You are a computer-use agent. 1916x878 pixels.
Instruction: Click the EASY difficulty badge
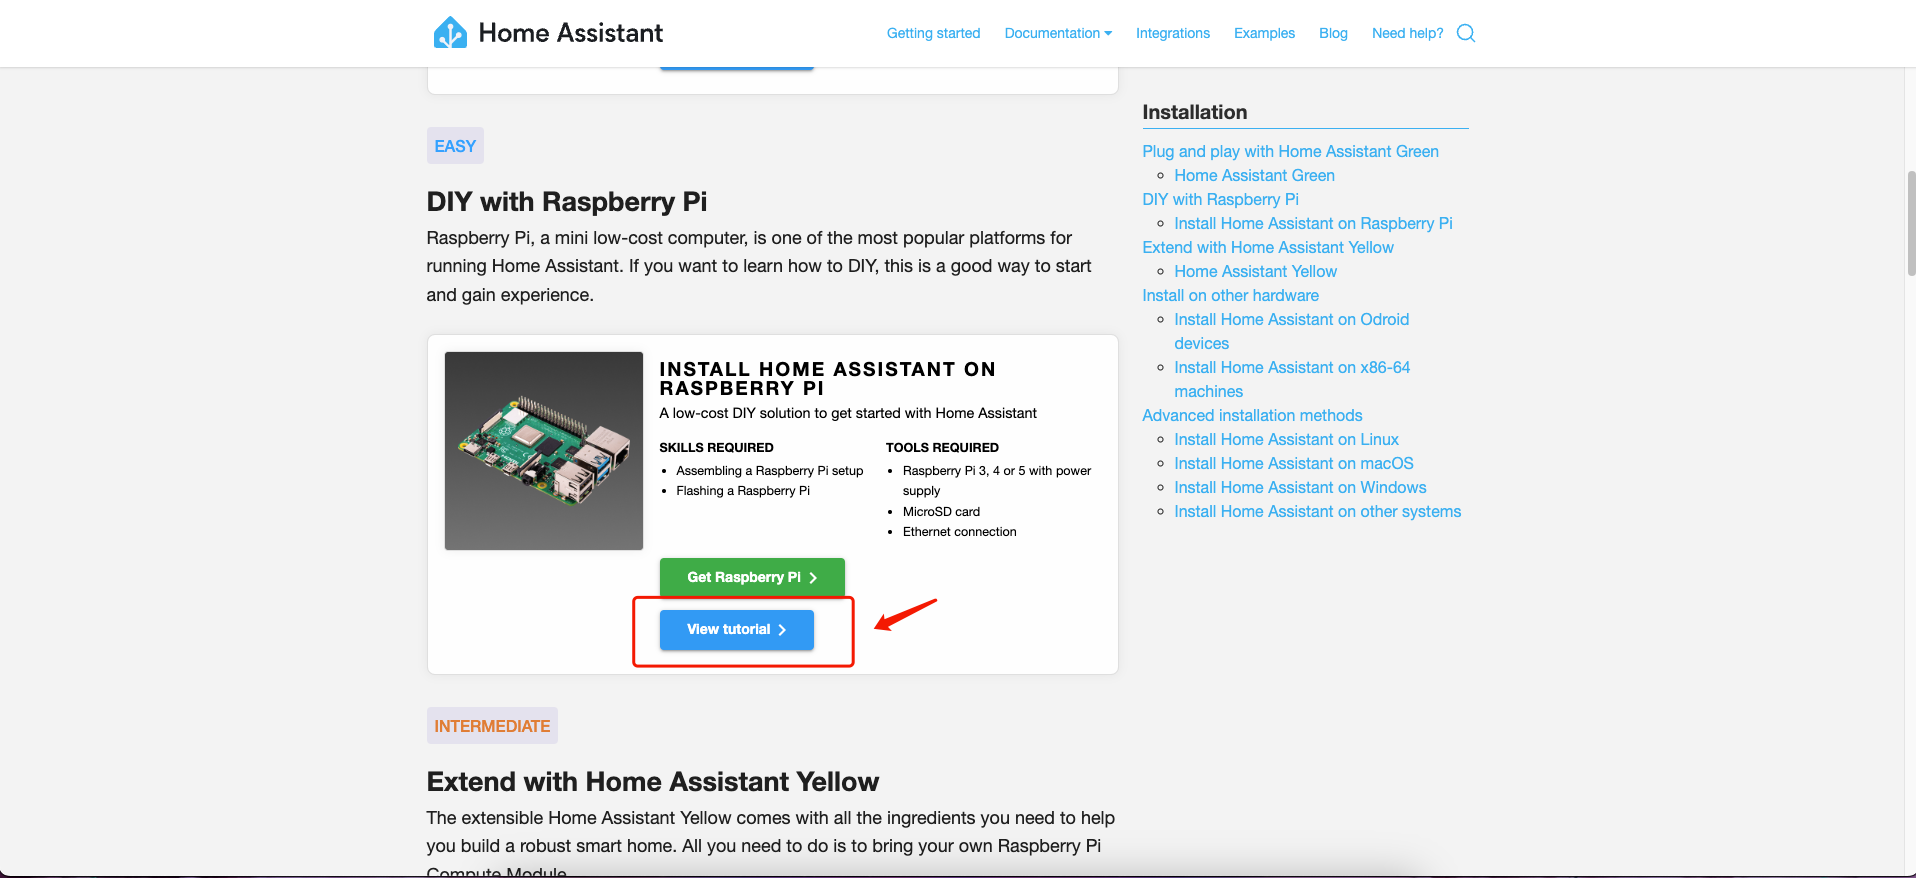[x=455, y=146]
